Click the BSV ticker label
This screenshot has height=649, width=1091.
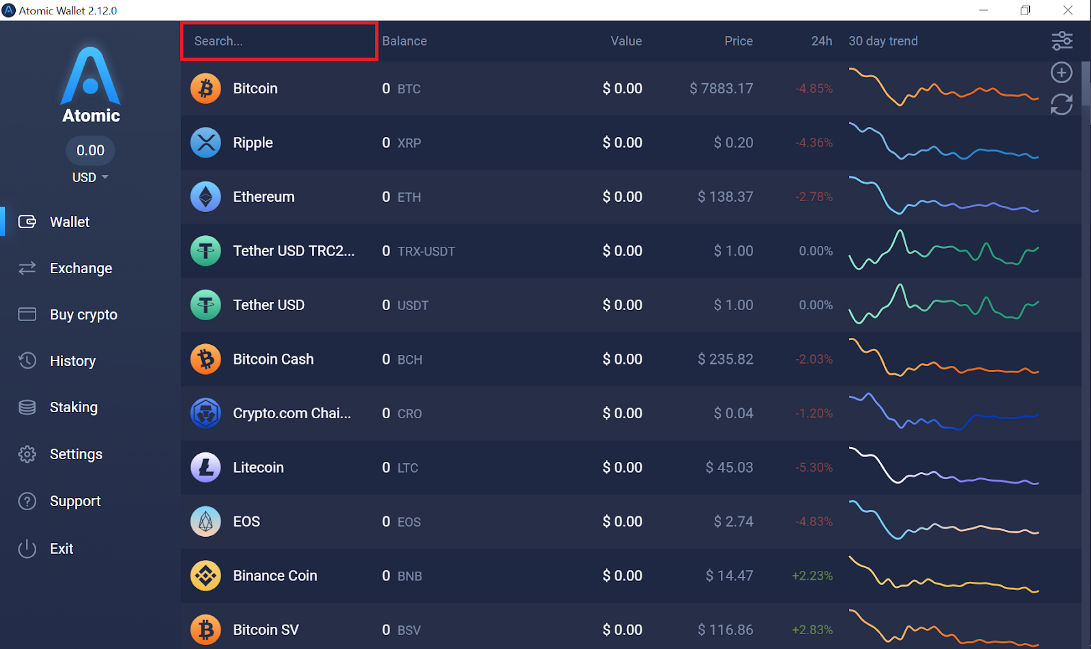click(409, 630)
